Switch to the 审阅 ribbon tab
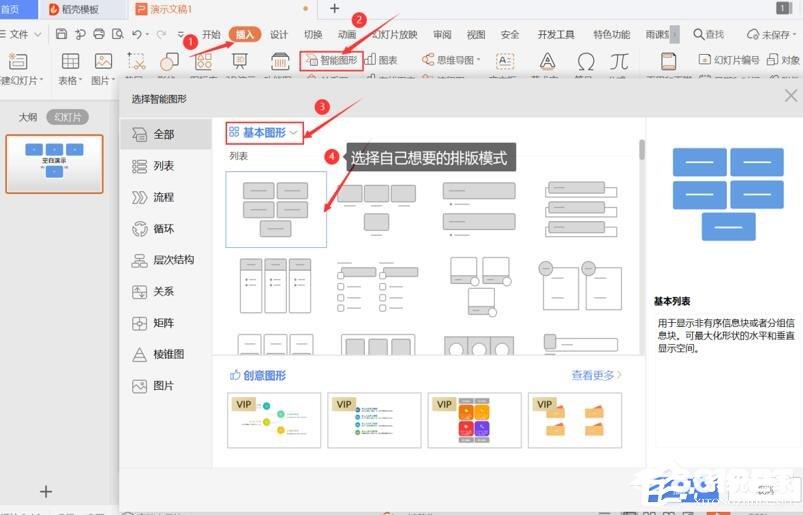This screenshot has width=803, height=515. point(442,34)
